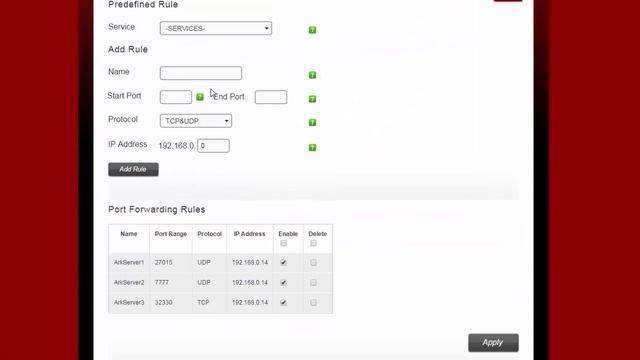Click port range value 27015
The width and height of the screenshot is (640, 360).
pyautogui.click(x=163, y=262)
